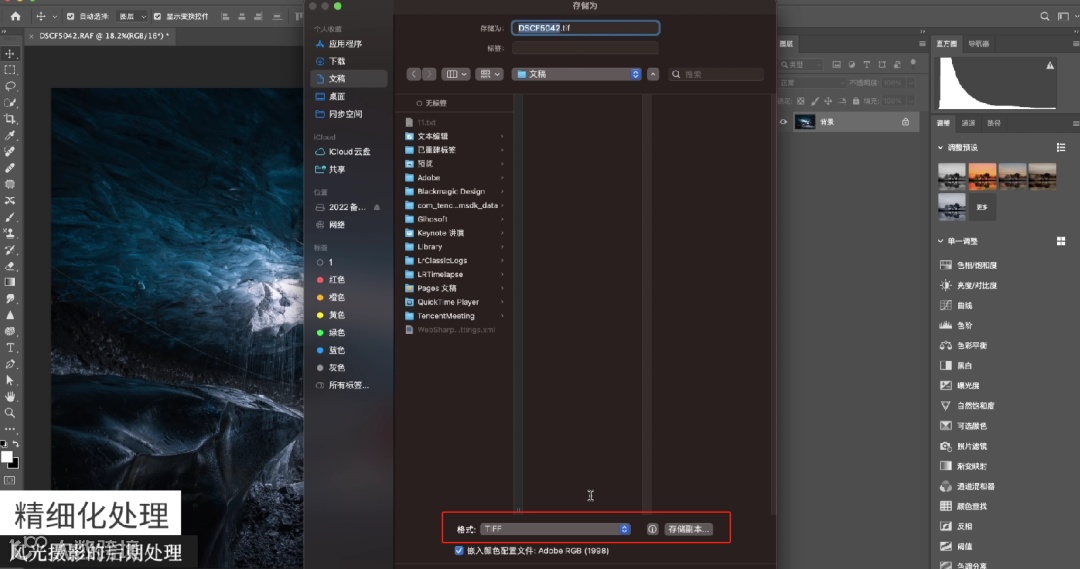This screenshot has width=1080, height=569.
Task: Open auto-select 图层 dropdown in options bar
Action: click(x=132, y=16)
